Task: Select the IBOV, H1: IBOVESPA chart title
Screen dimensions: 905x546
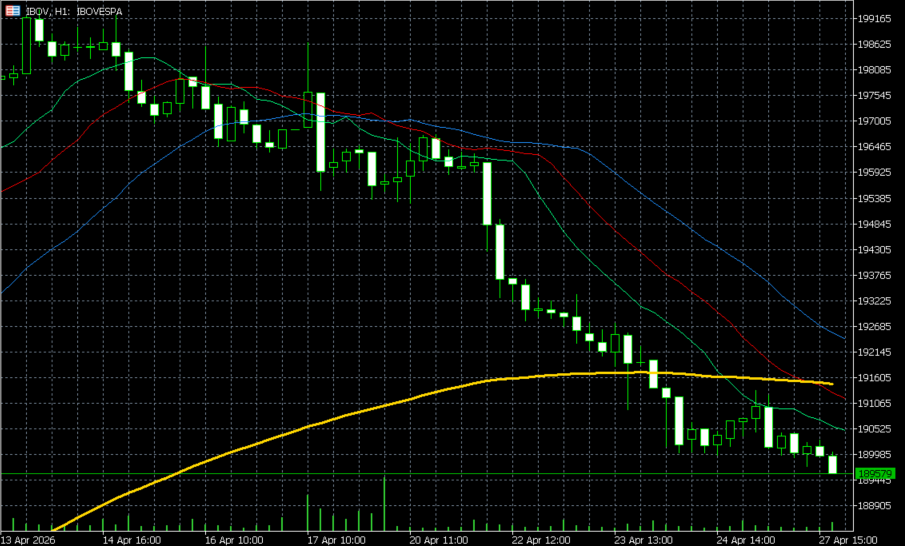Action: coord(74,12)
